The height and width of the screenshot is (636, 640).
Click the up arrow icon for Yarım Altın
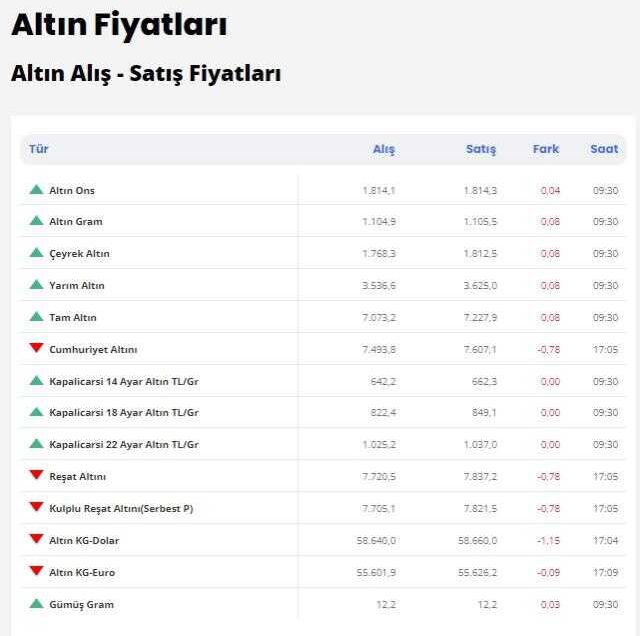(36, 284)
